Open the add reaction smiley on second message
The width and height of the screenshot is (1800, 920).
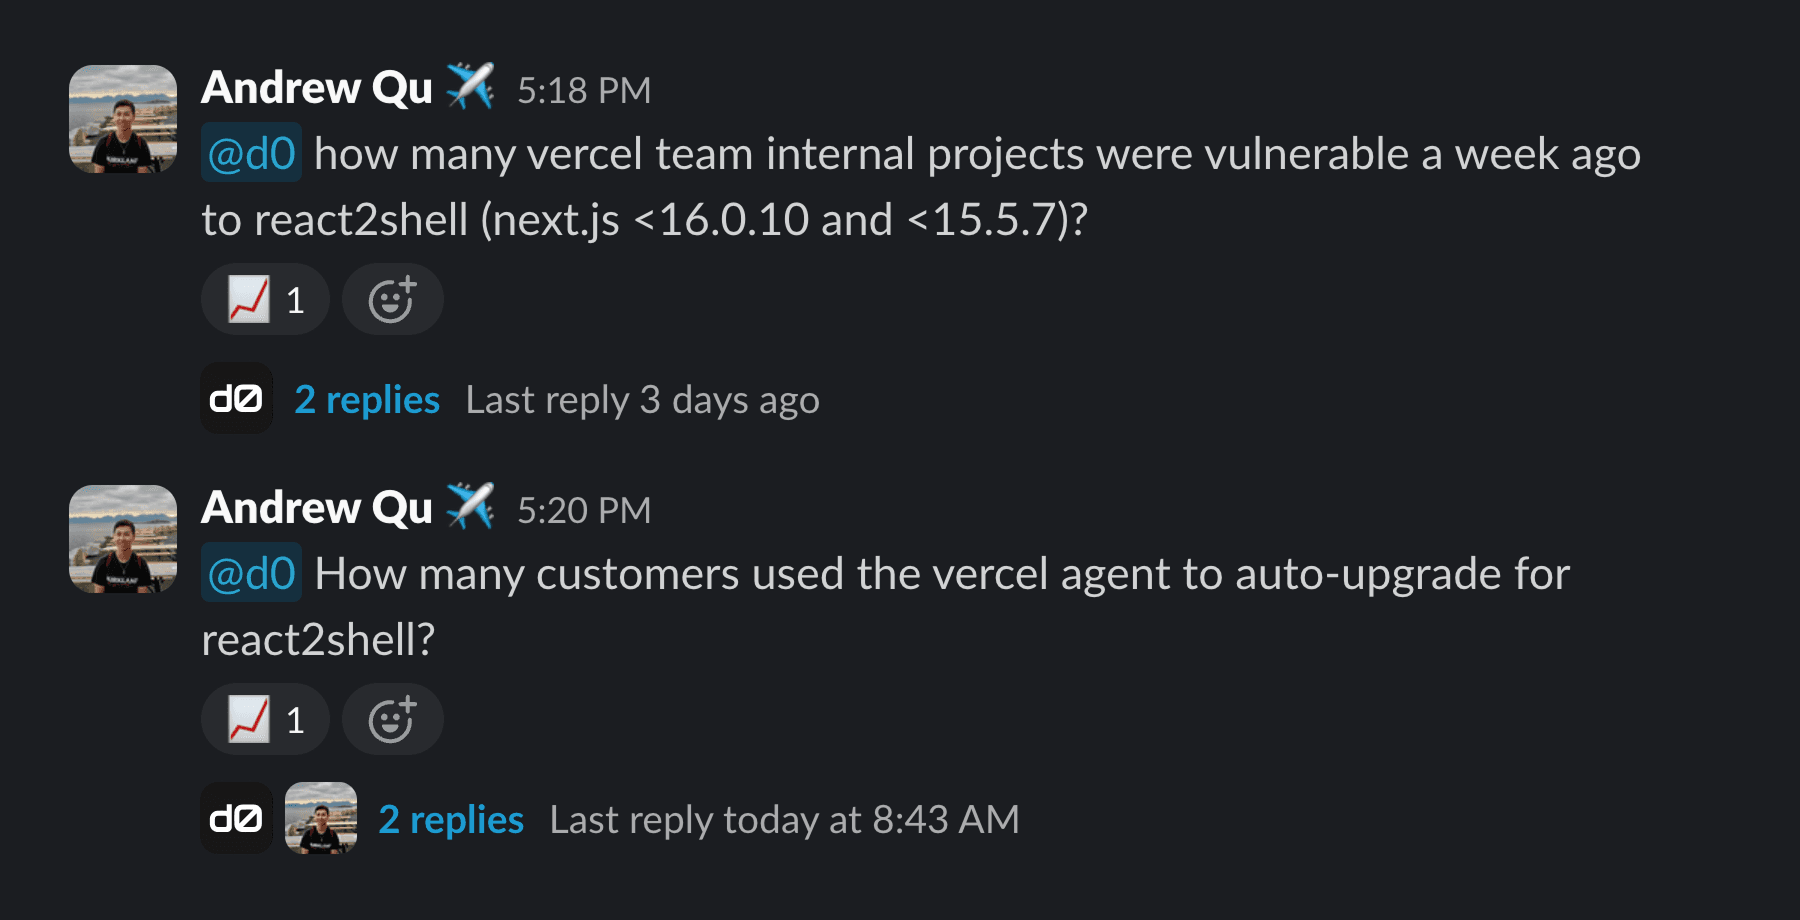point(392,718)
